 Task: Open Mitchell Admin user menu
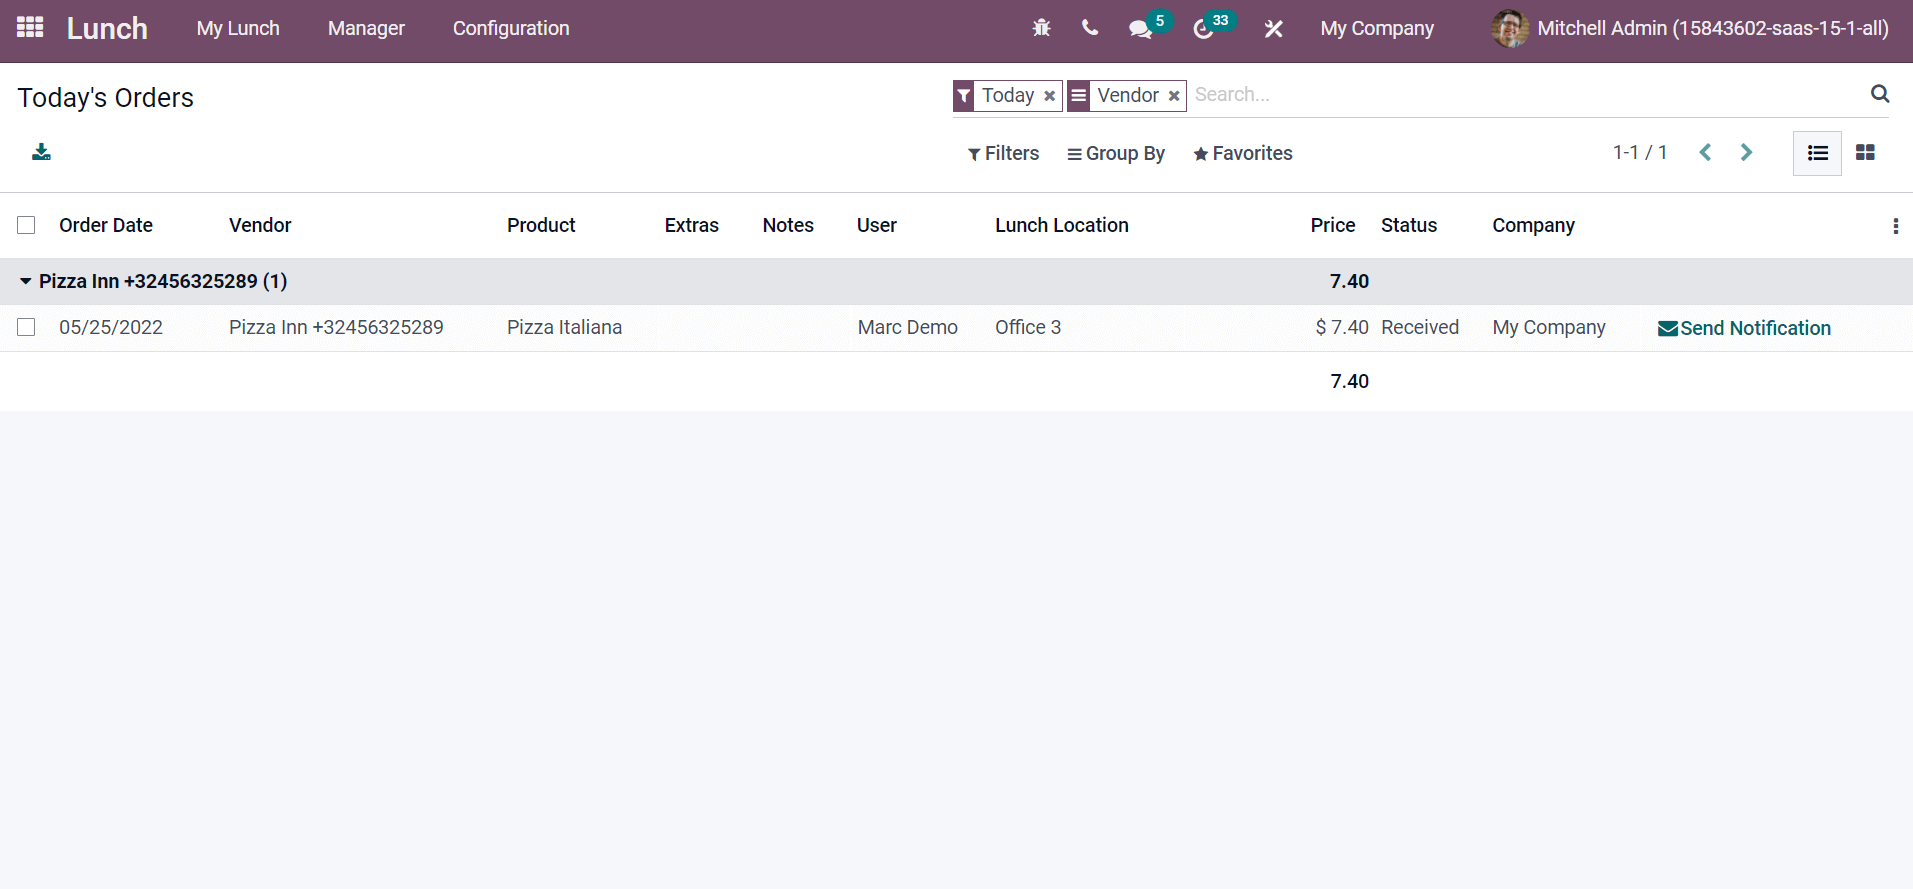(x=1690, y=28)
